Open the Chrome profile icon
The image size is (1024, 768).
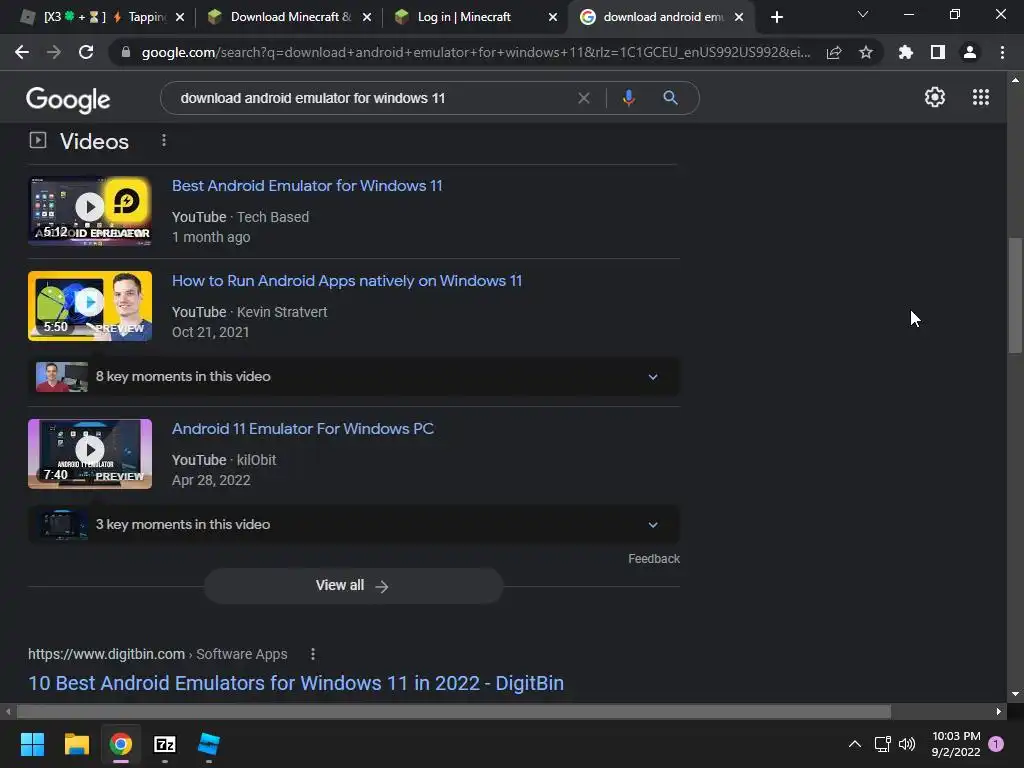(x=970, y=52)
